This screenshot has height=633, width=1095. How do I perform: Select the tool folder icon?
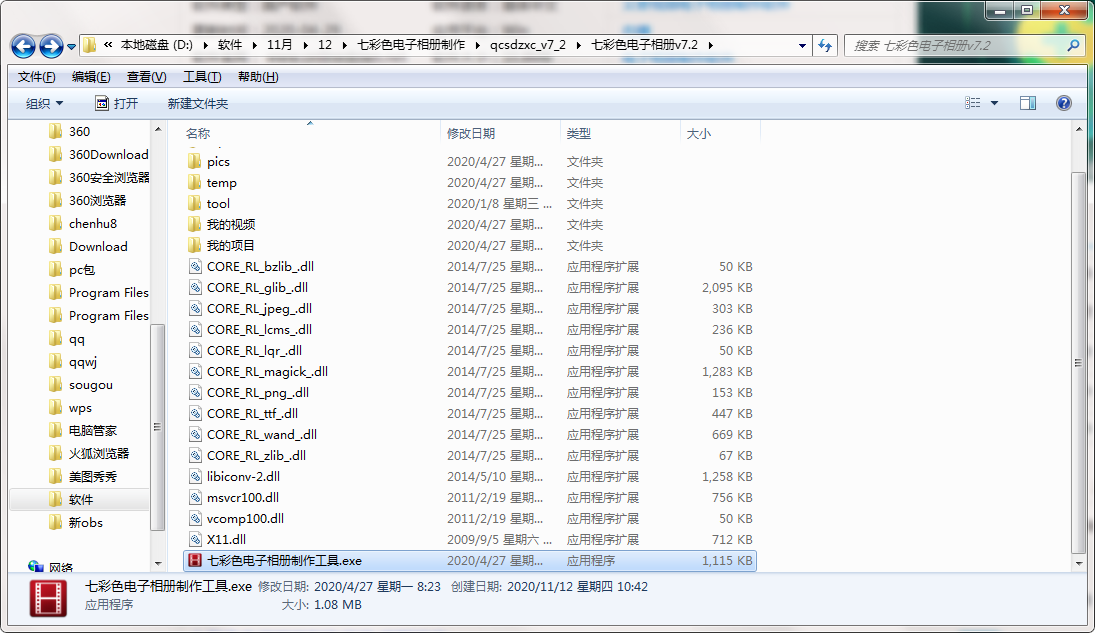point(195,203)
